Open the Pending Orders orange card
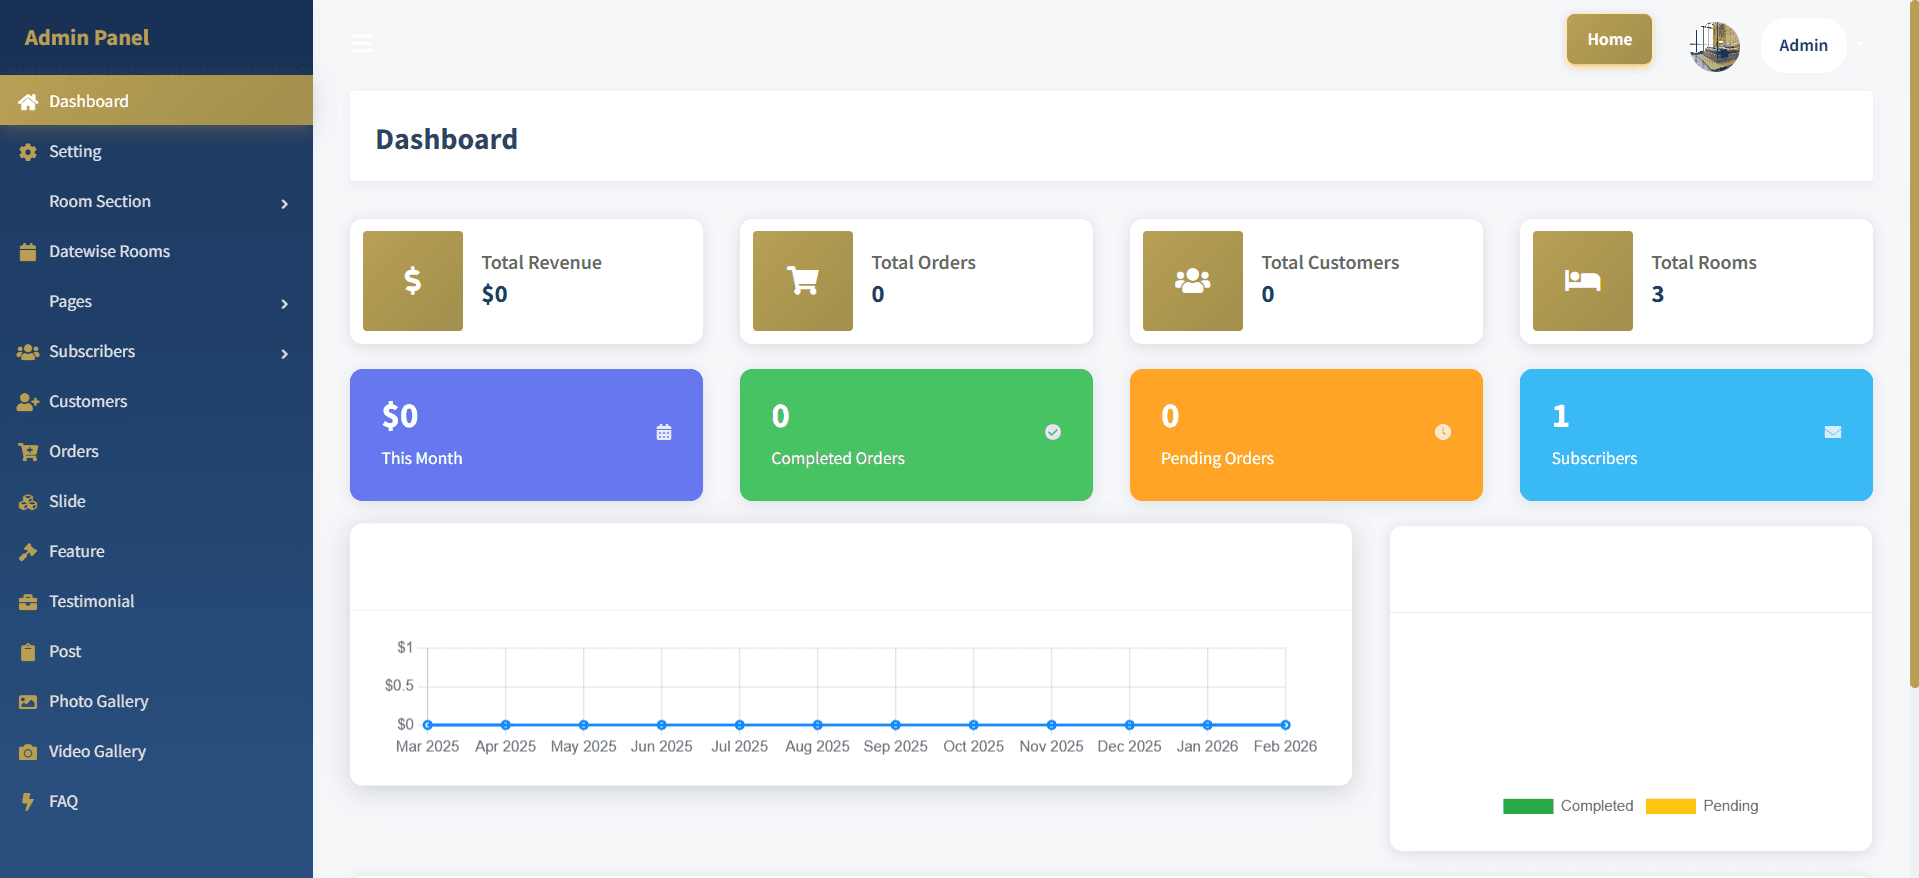 click(x=1306, y=435)
